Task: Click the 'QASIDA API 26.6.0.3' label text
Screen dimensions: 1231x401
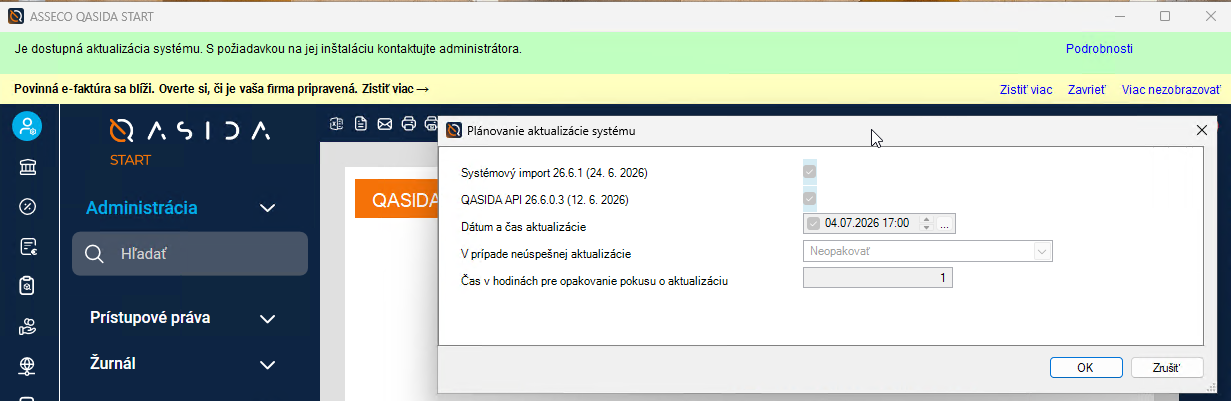Action: coord(544,200)
